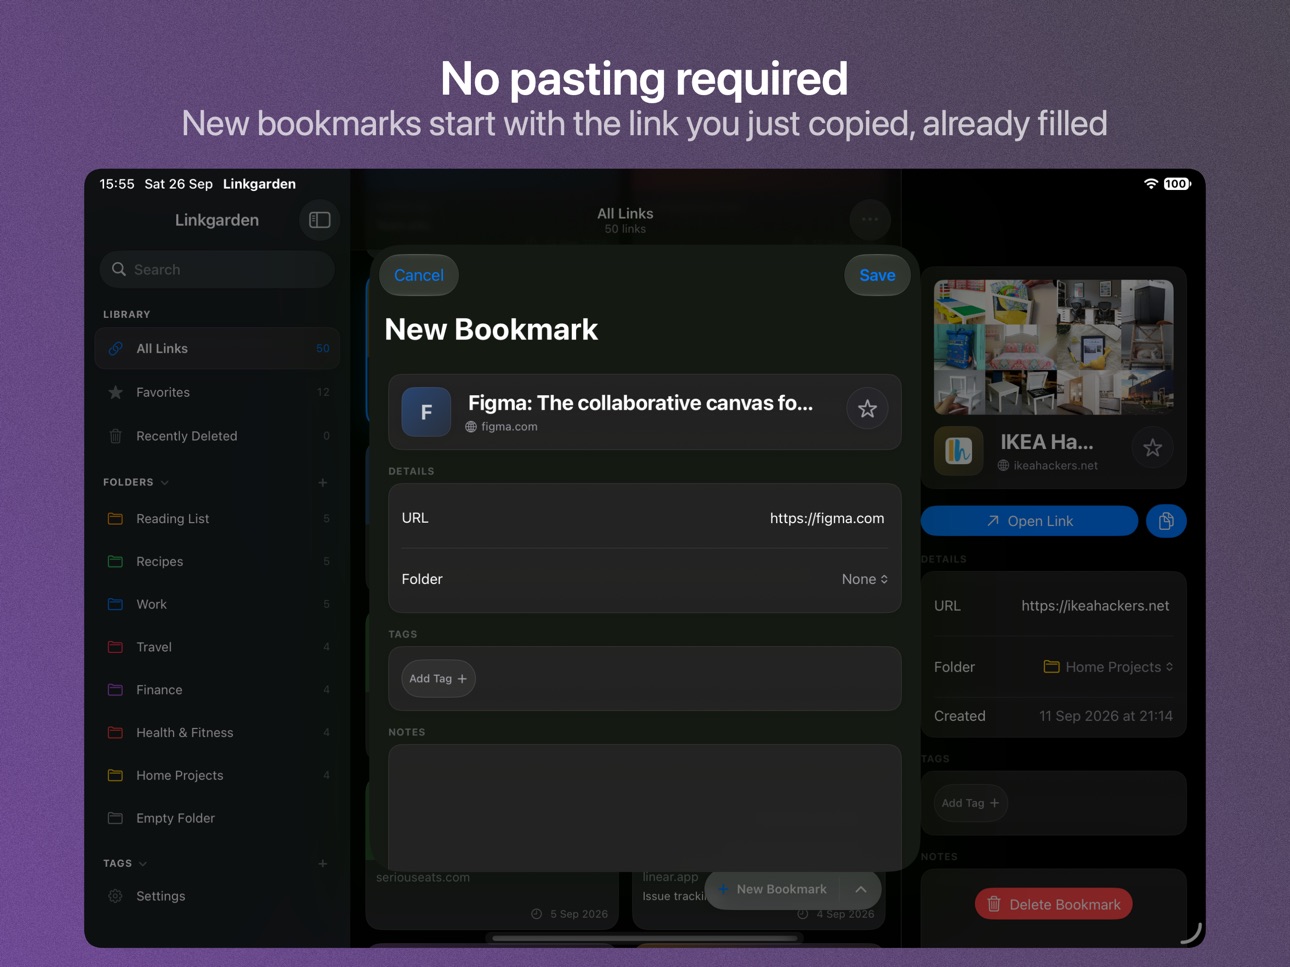Open the Recipes folder
This screenshot has height=967, width=1290.
217,562
